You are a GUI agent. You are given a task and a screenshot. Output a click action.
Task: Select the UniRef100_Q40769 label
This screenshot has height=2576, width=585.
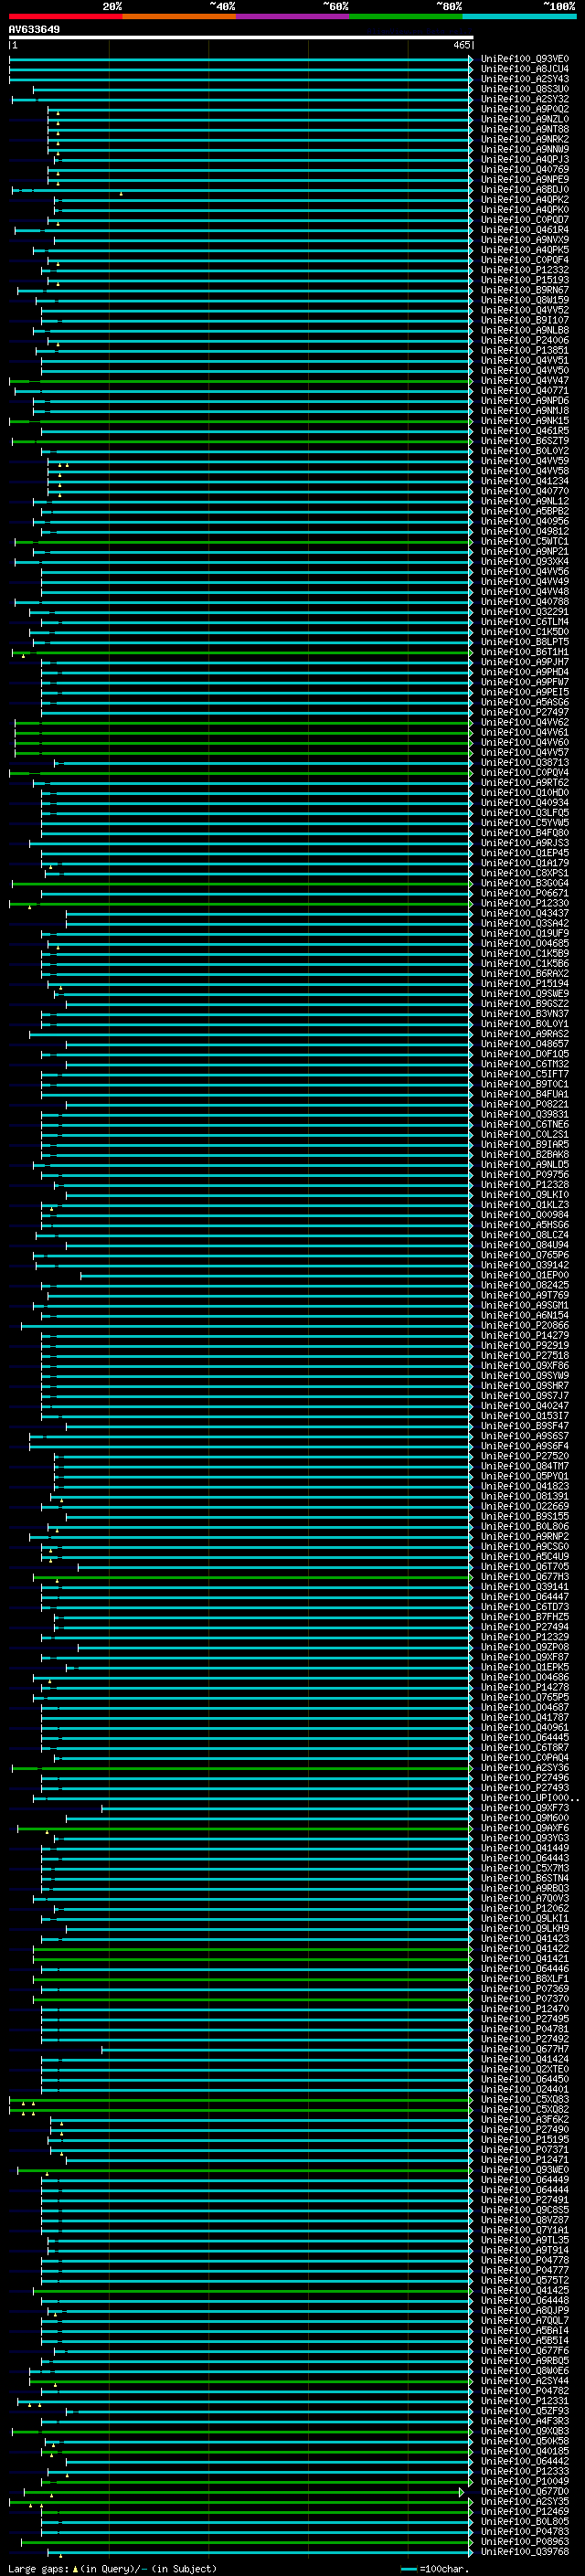(x=524, y=169)
